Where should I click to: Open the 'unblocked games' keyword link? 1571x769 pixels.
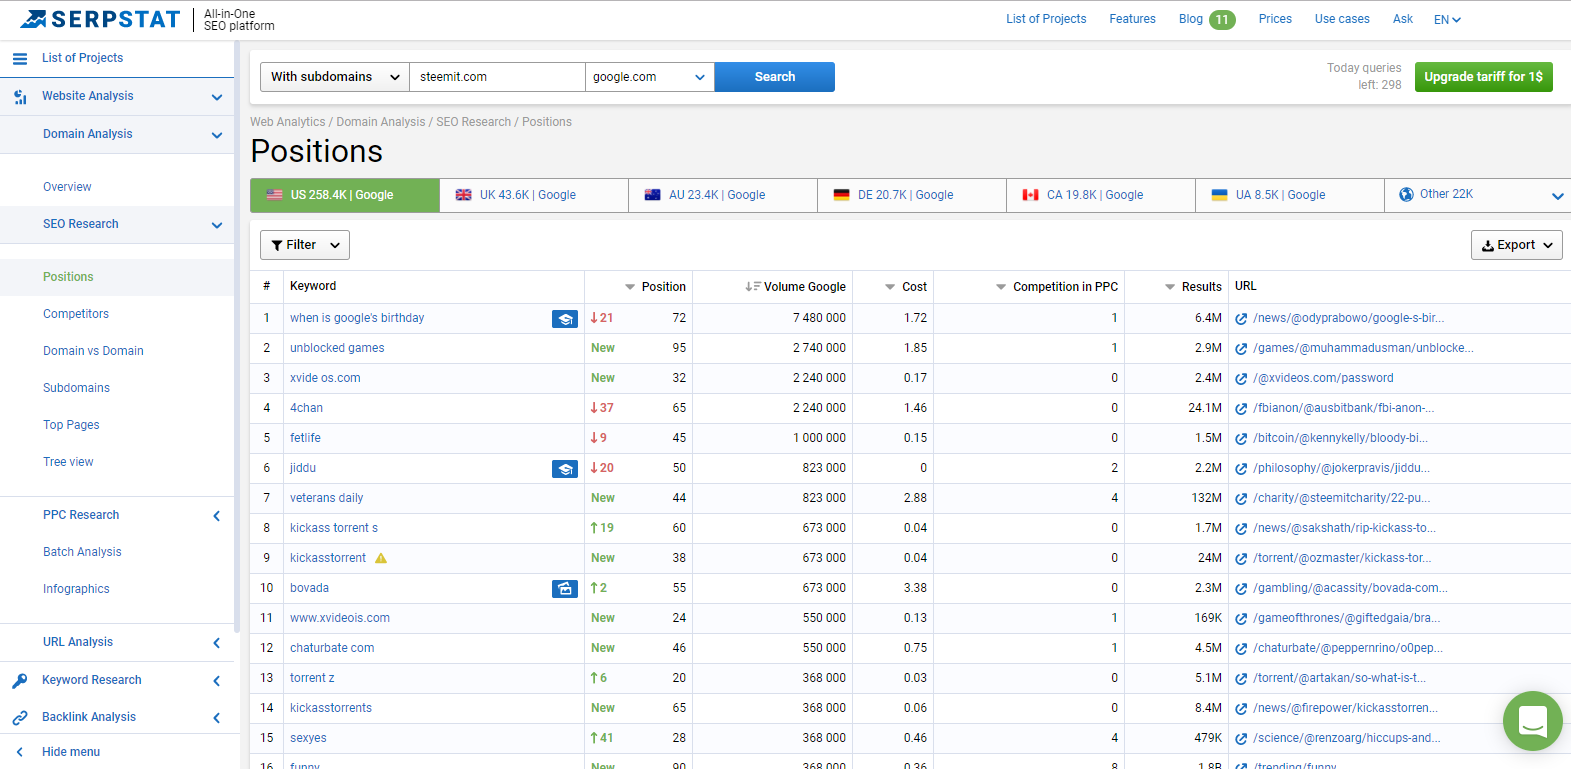tap(337, 348)
